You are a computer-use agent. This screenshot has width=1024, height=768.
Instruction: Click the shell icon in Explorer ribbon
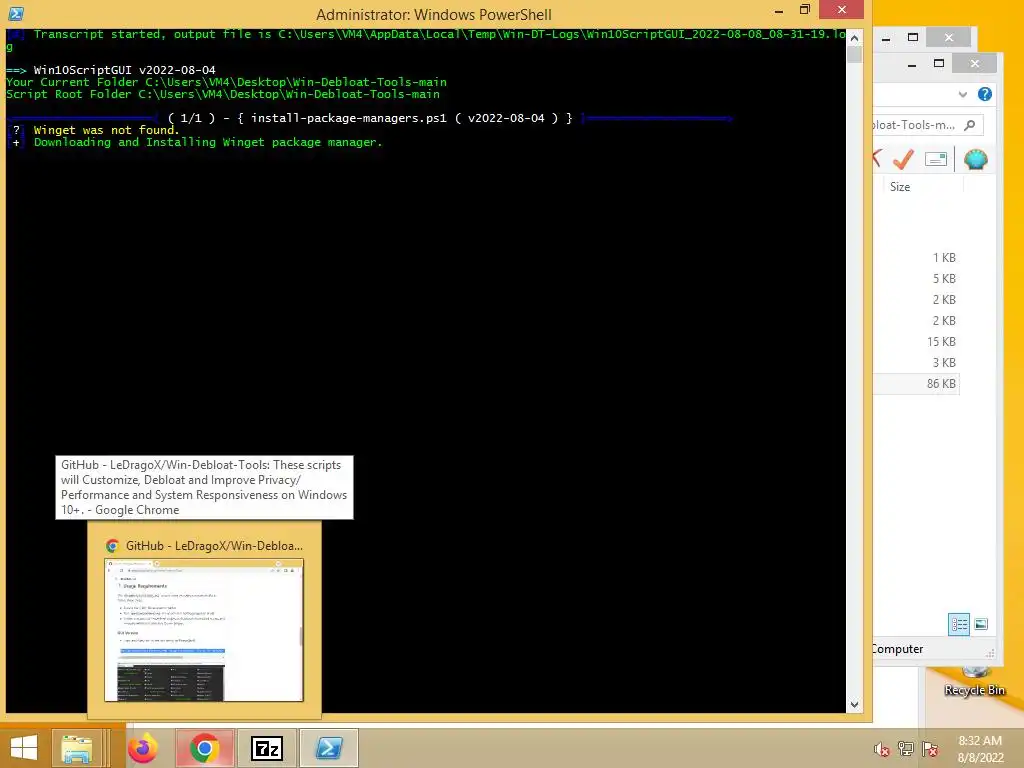pos(976,159)
